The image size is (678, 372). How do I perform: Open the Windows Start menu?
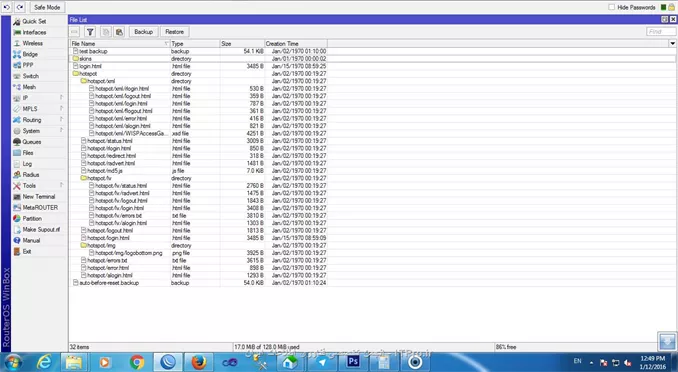[x=12, y=362]
